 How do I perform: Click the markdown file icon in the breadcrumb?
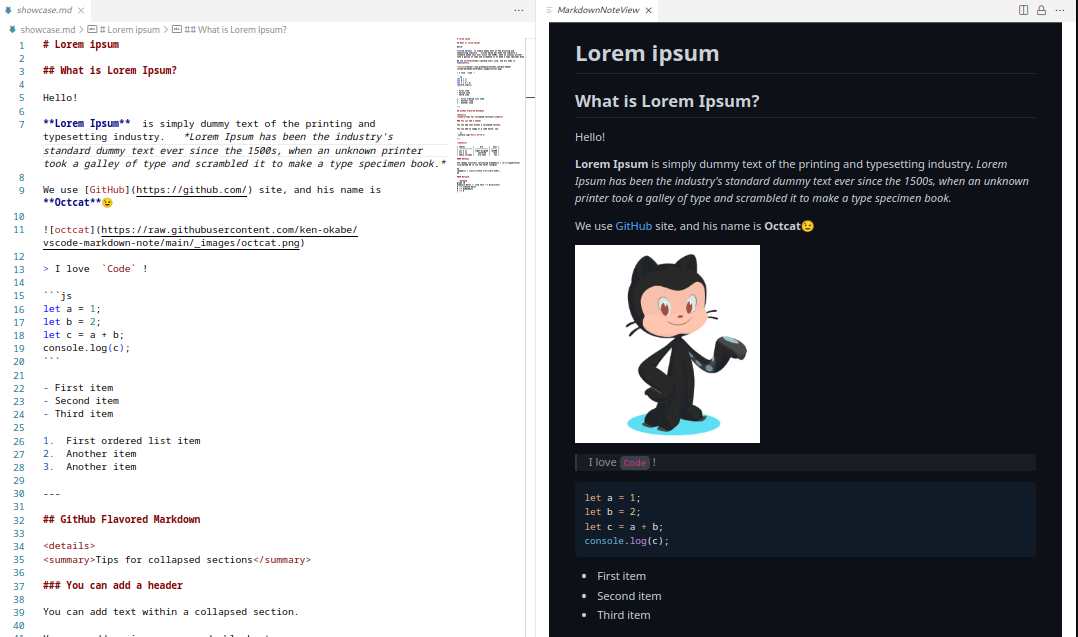(x=12, y=30)
